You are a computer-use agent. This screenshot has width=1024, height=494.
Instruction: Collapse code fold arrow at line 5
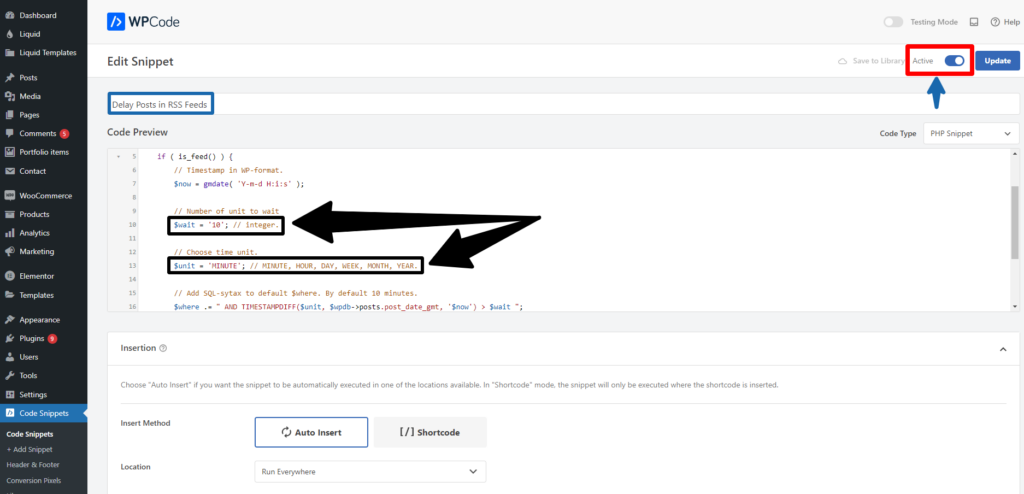(x=118, y=157)
